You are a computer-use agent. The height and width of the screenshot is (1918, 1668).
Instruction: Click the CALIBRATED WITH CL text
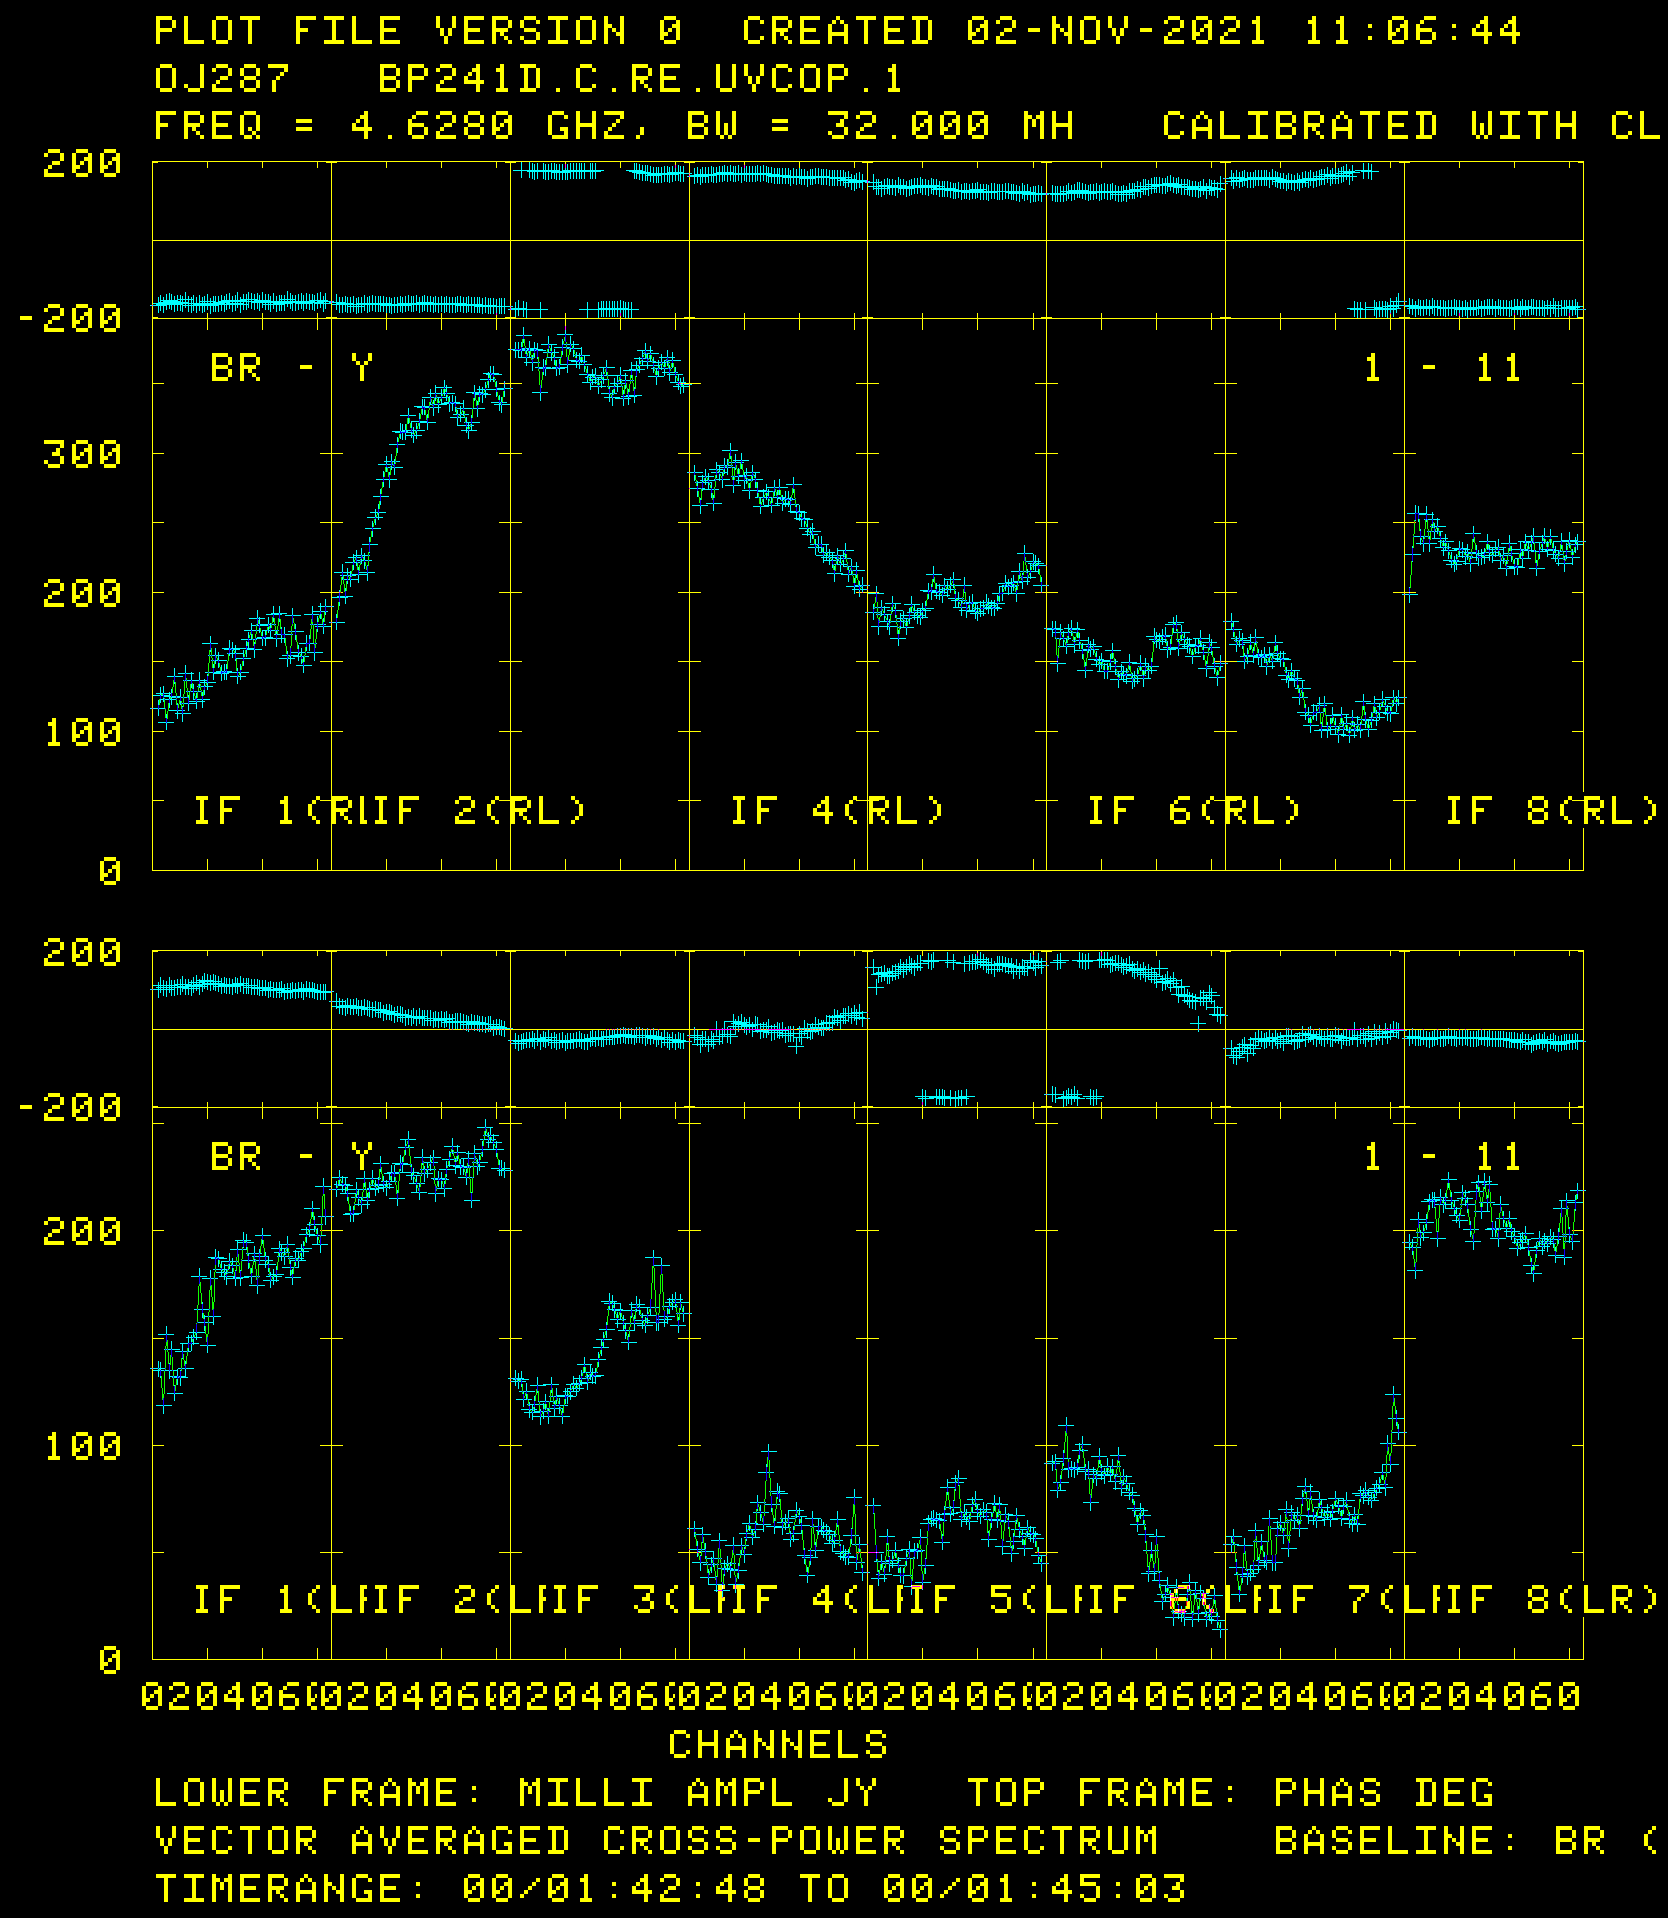point(1410,127)
